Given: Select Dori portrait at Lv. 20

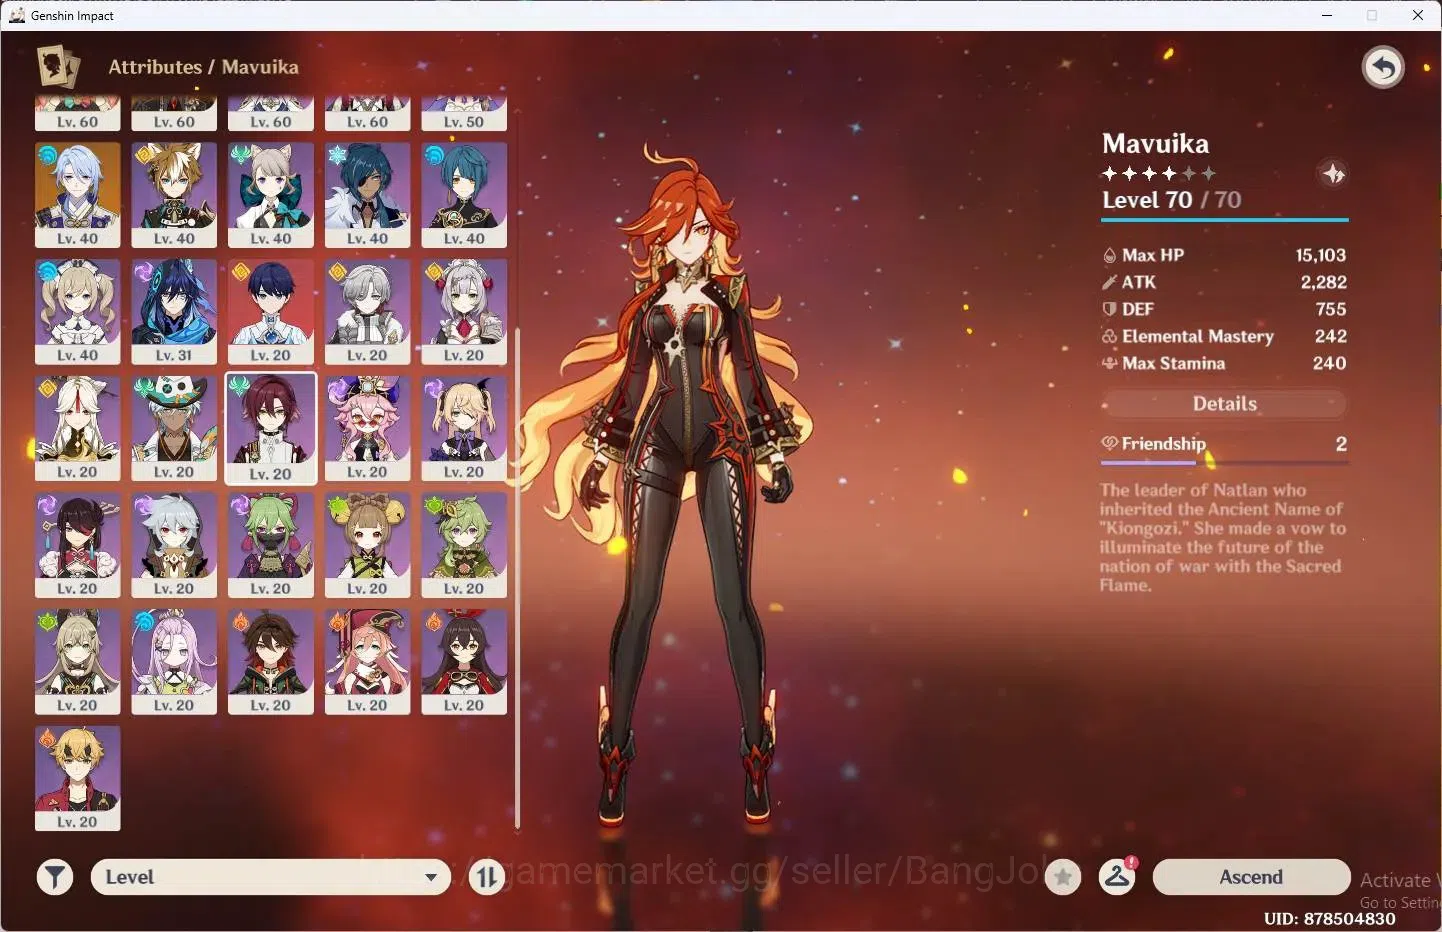Looking at the screenshot, I should [x=367, y=428].
